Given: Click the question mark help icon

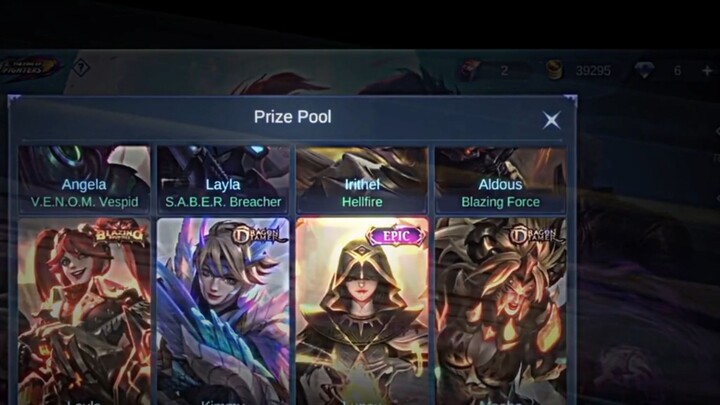Looking at the screenshot, I should [81, 68].
